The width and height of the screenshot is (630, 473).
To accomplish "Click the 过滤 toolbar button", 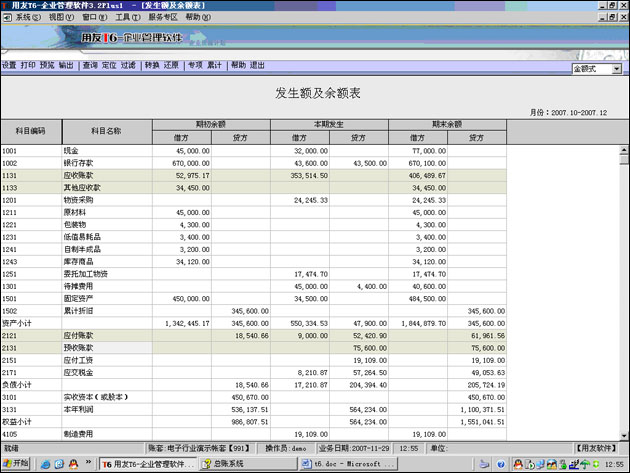I will pos(128,65).
